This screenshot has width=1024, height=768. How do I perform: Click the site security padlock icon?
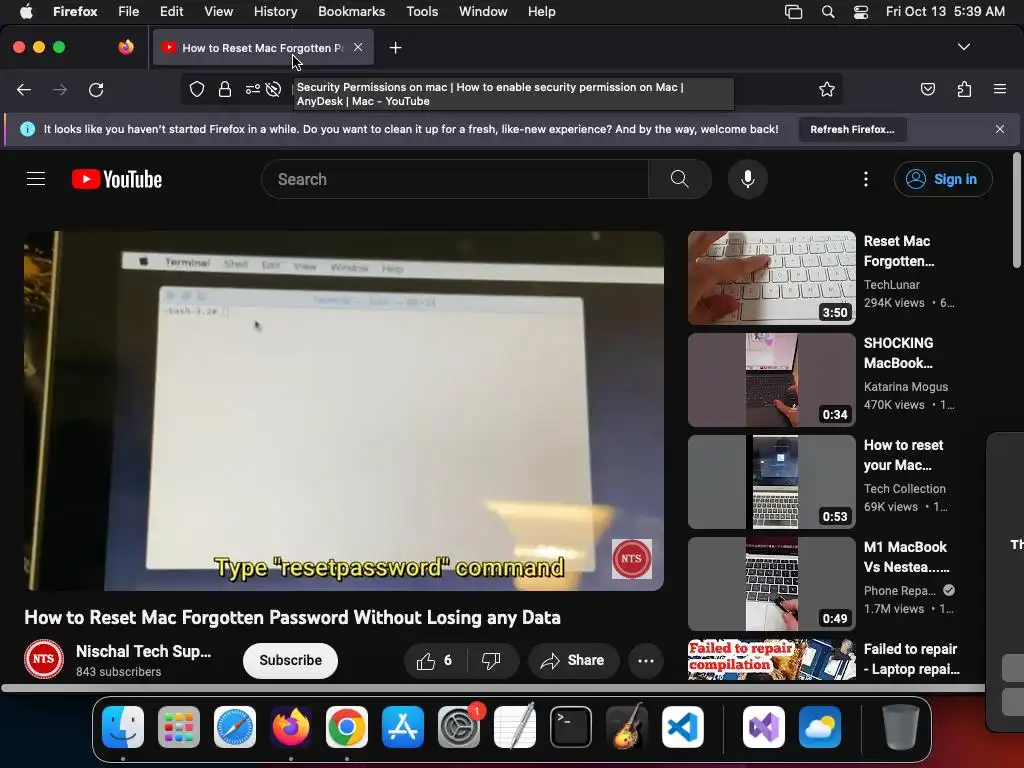pyautogui.click(x=225, y=89)
